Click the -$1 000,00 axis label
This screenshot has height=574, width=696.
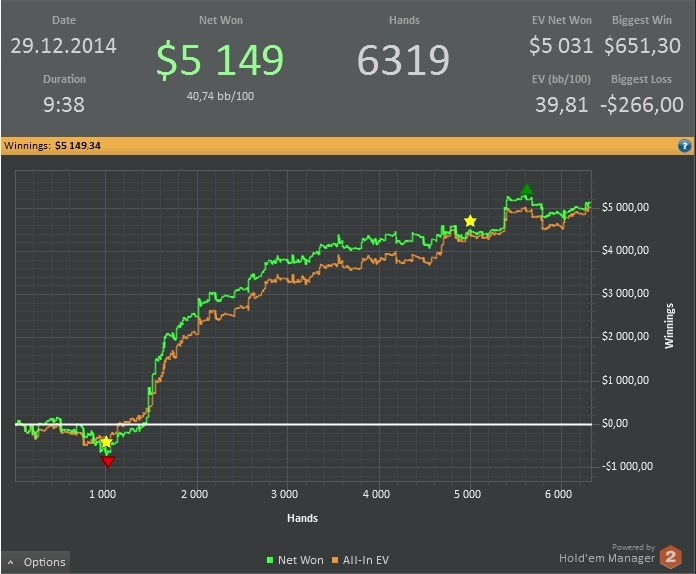(x=627, y=466)
